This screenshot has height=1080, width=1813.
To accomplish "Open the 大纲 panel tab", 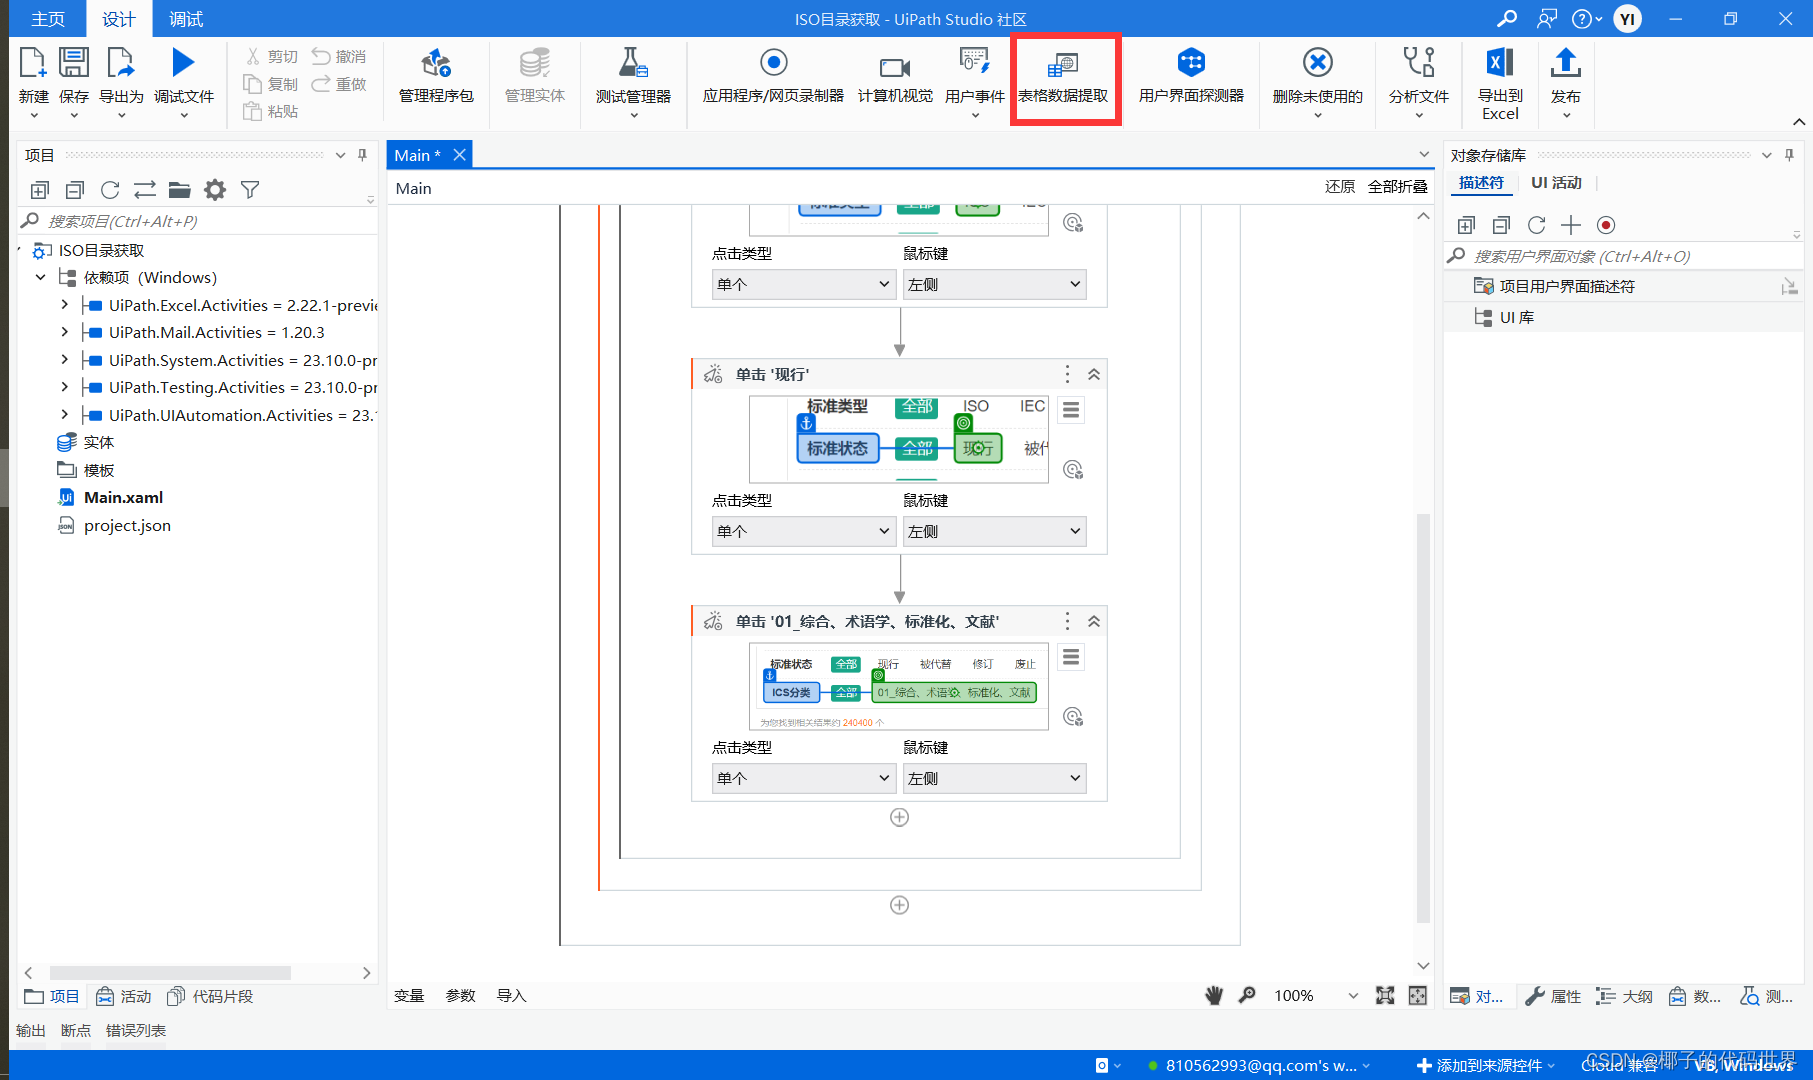I will point(1625,996).
